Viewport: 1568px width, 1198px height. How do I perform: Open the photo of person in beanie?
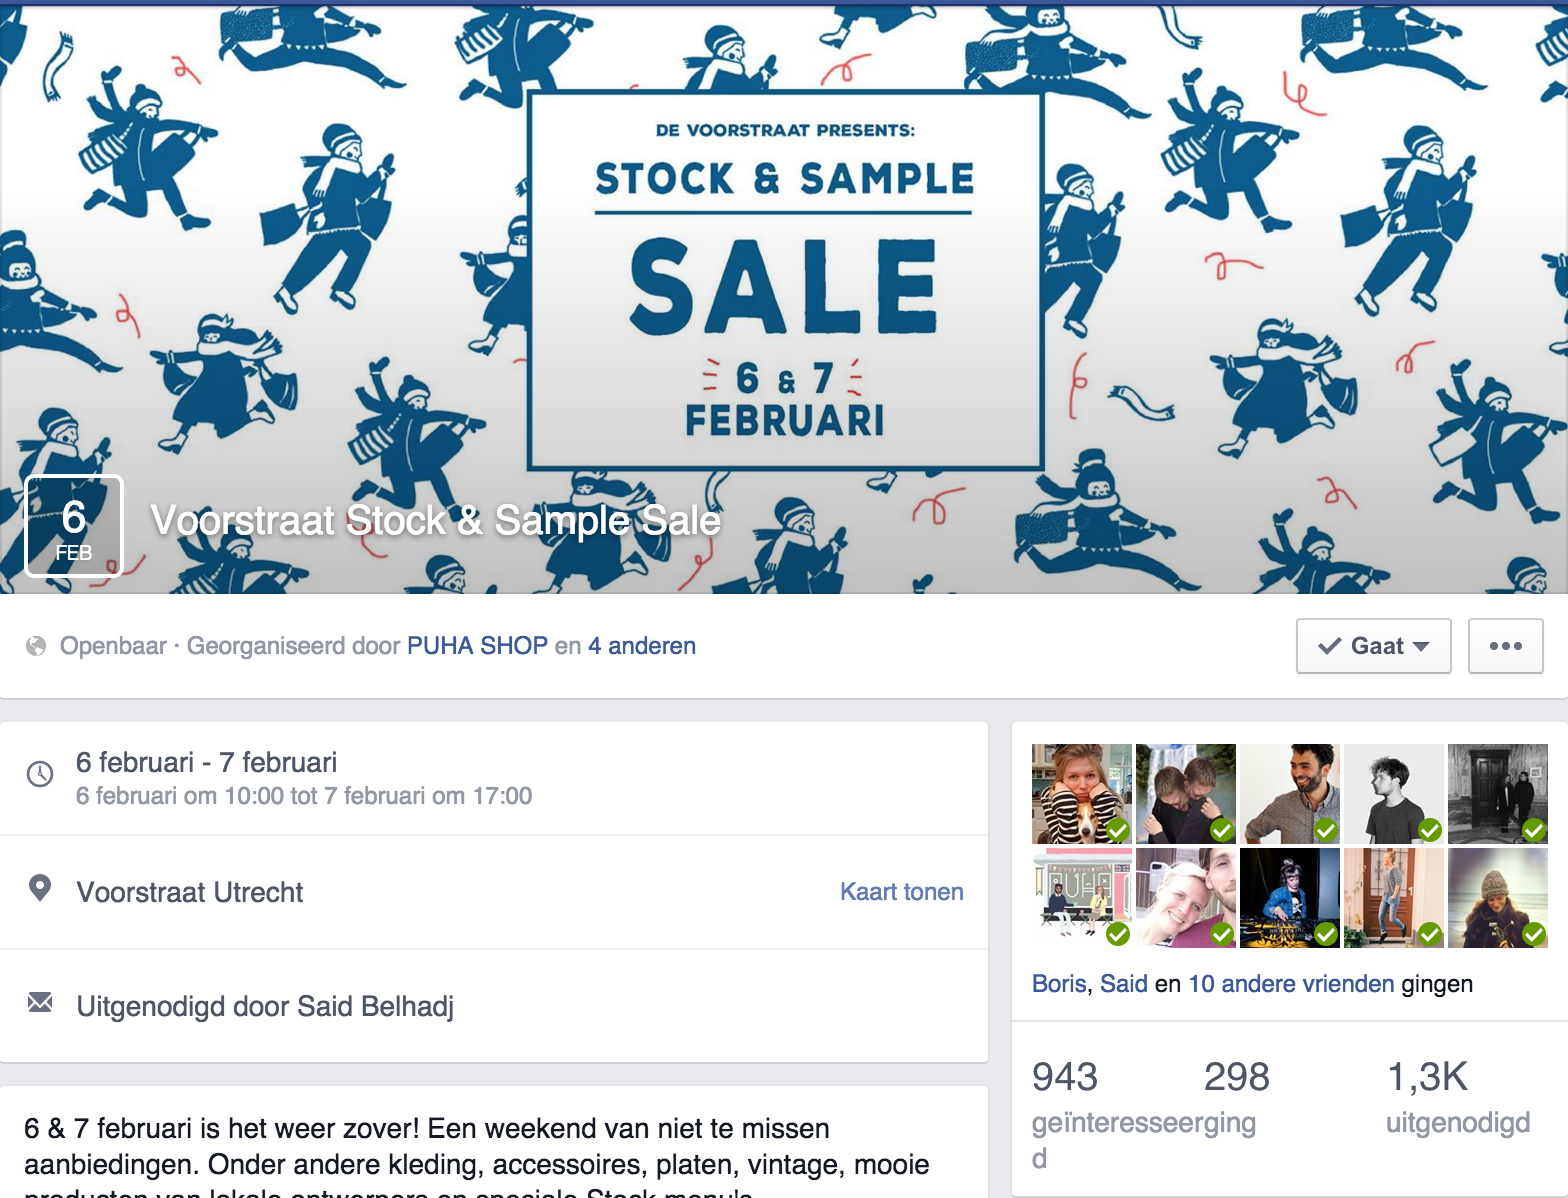coord(1498,898)
